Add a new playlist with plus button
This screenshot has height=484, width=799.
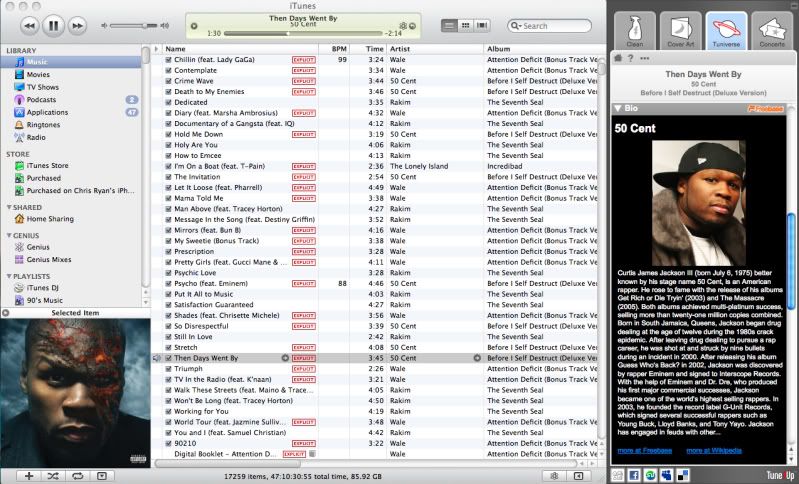click(x=29, y=476)
